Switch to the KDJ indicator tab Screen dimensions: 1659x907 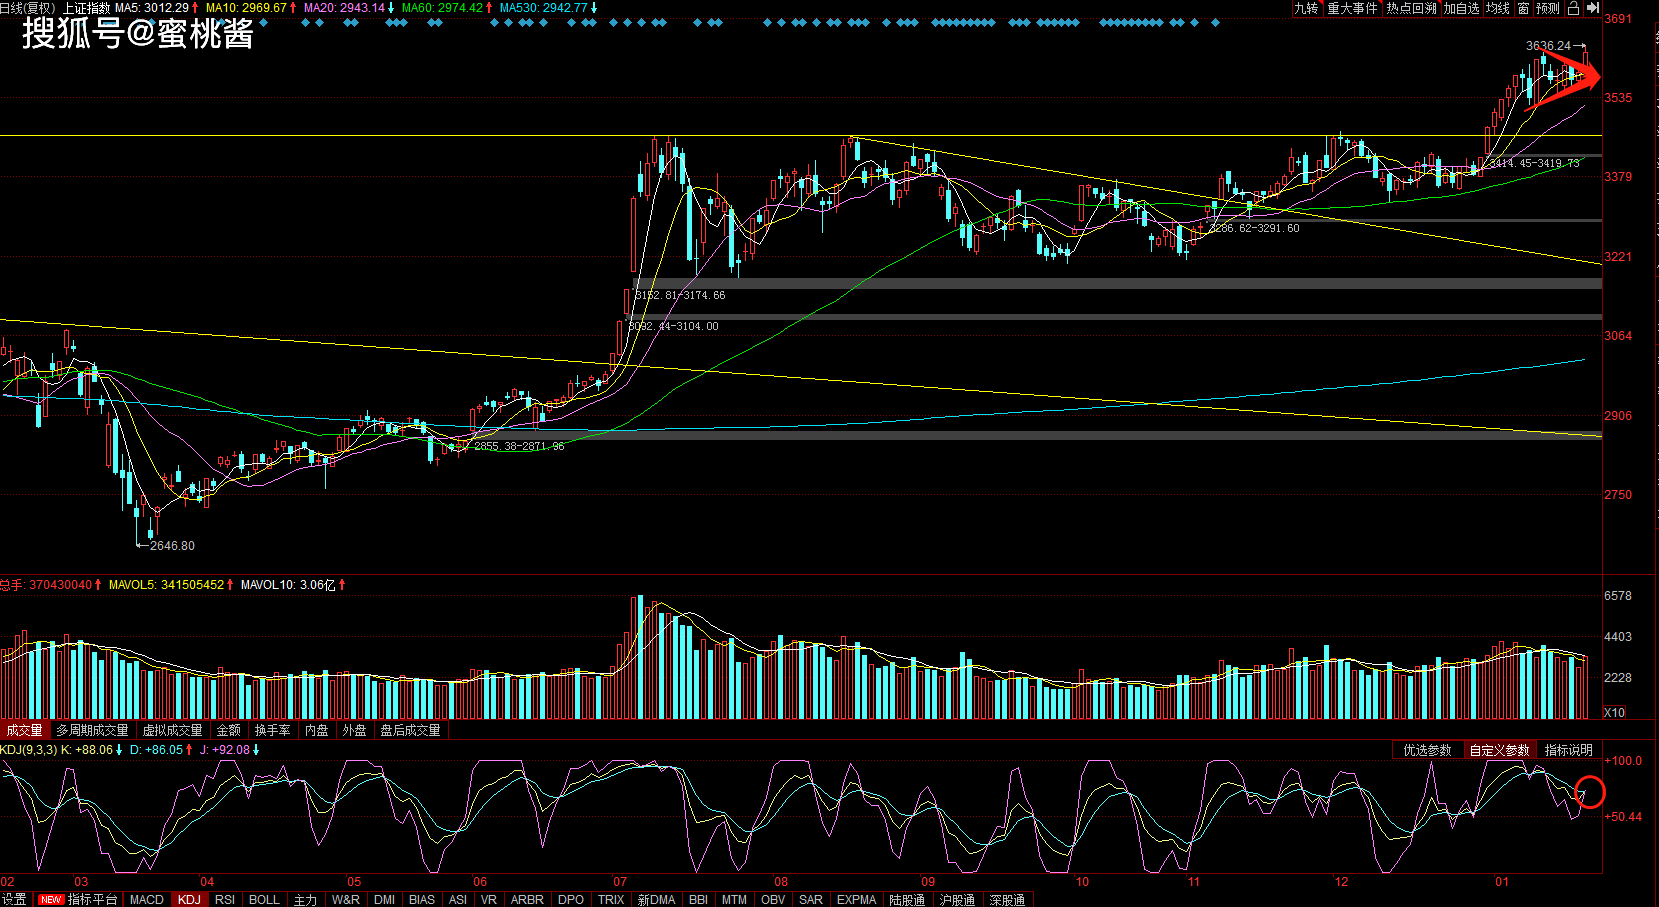tap(189, 900)
